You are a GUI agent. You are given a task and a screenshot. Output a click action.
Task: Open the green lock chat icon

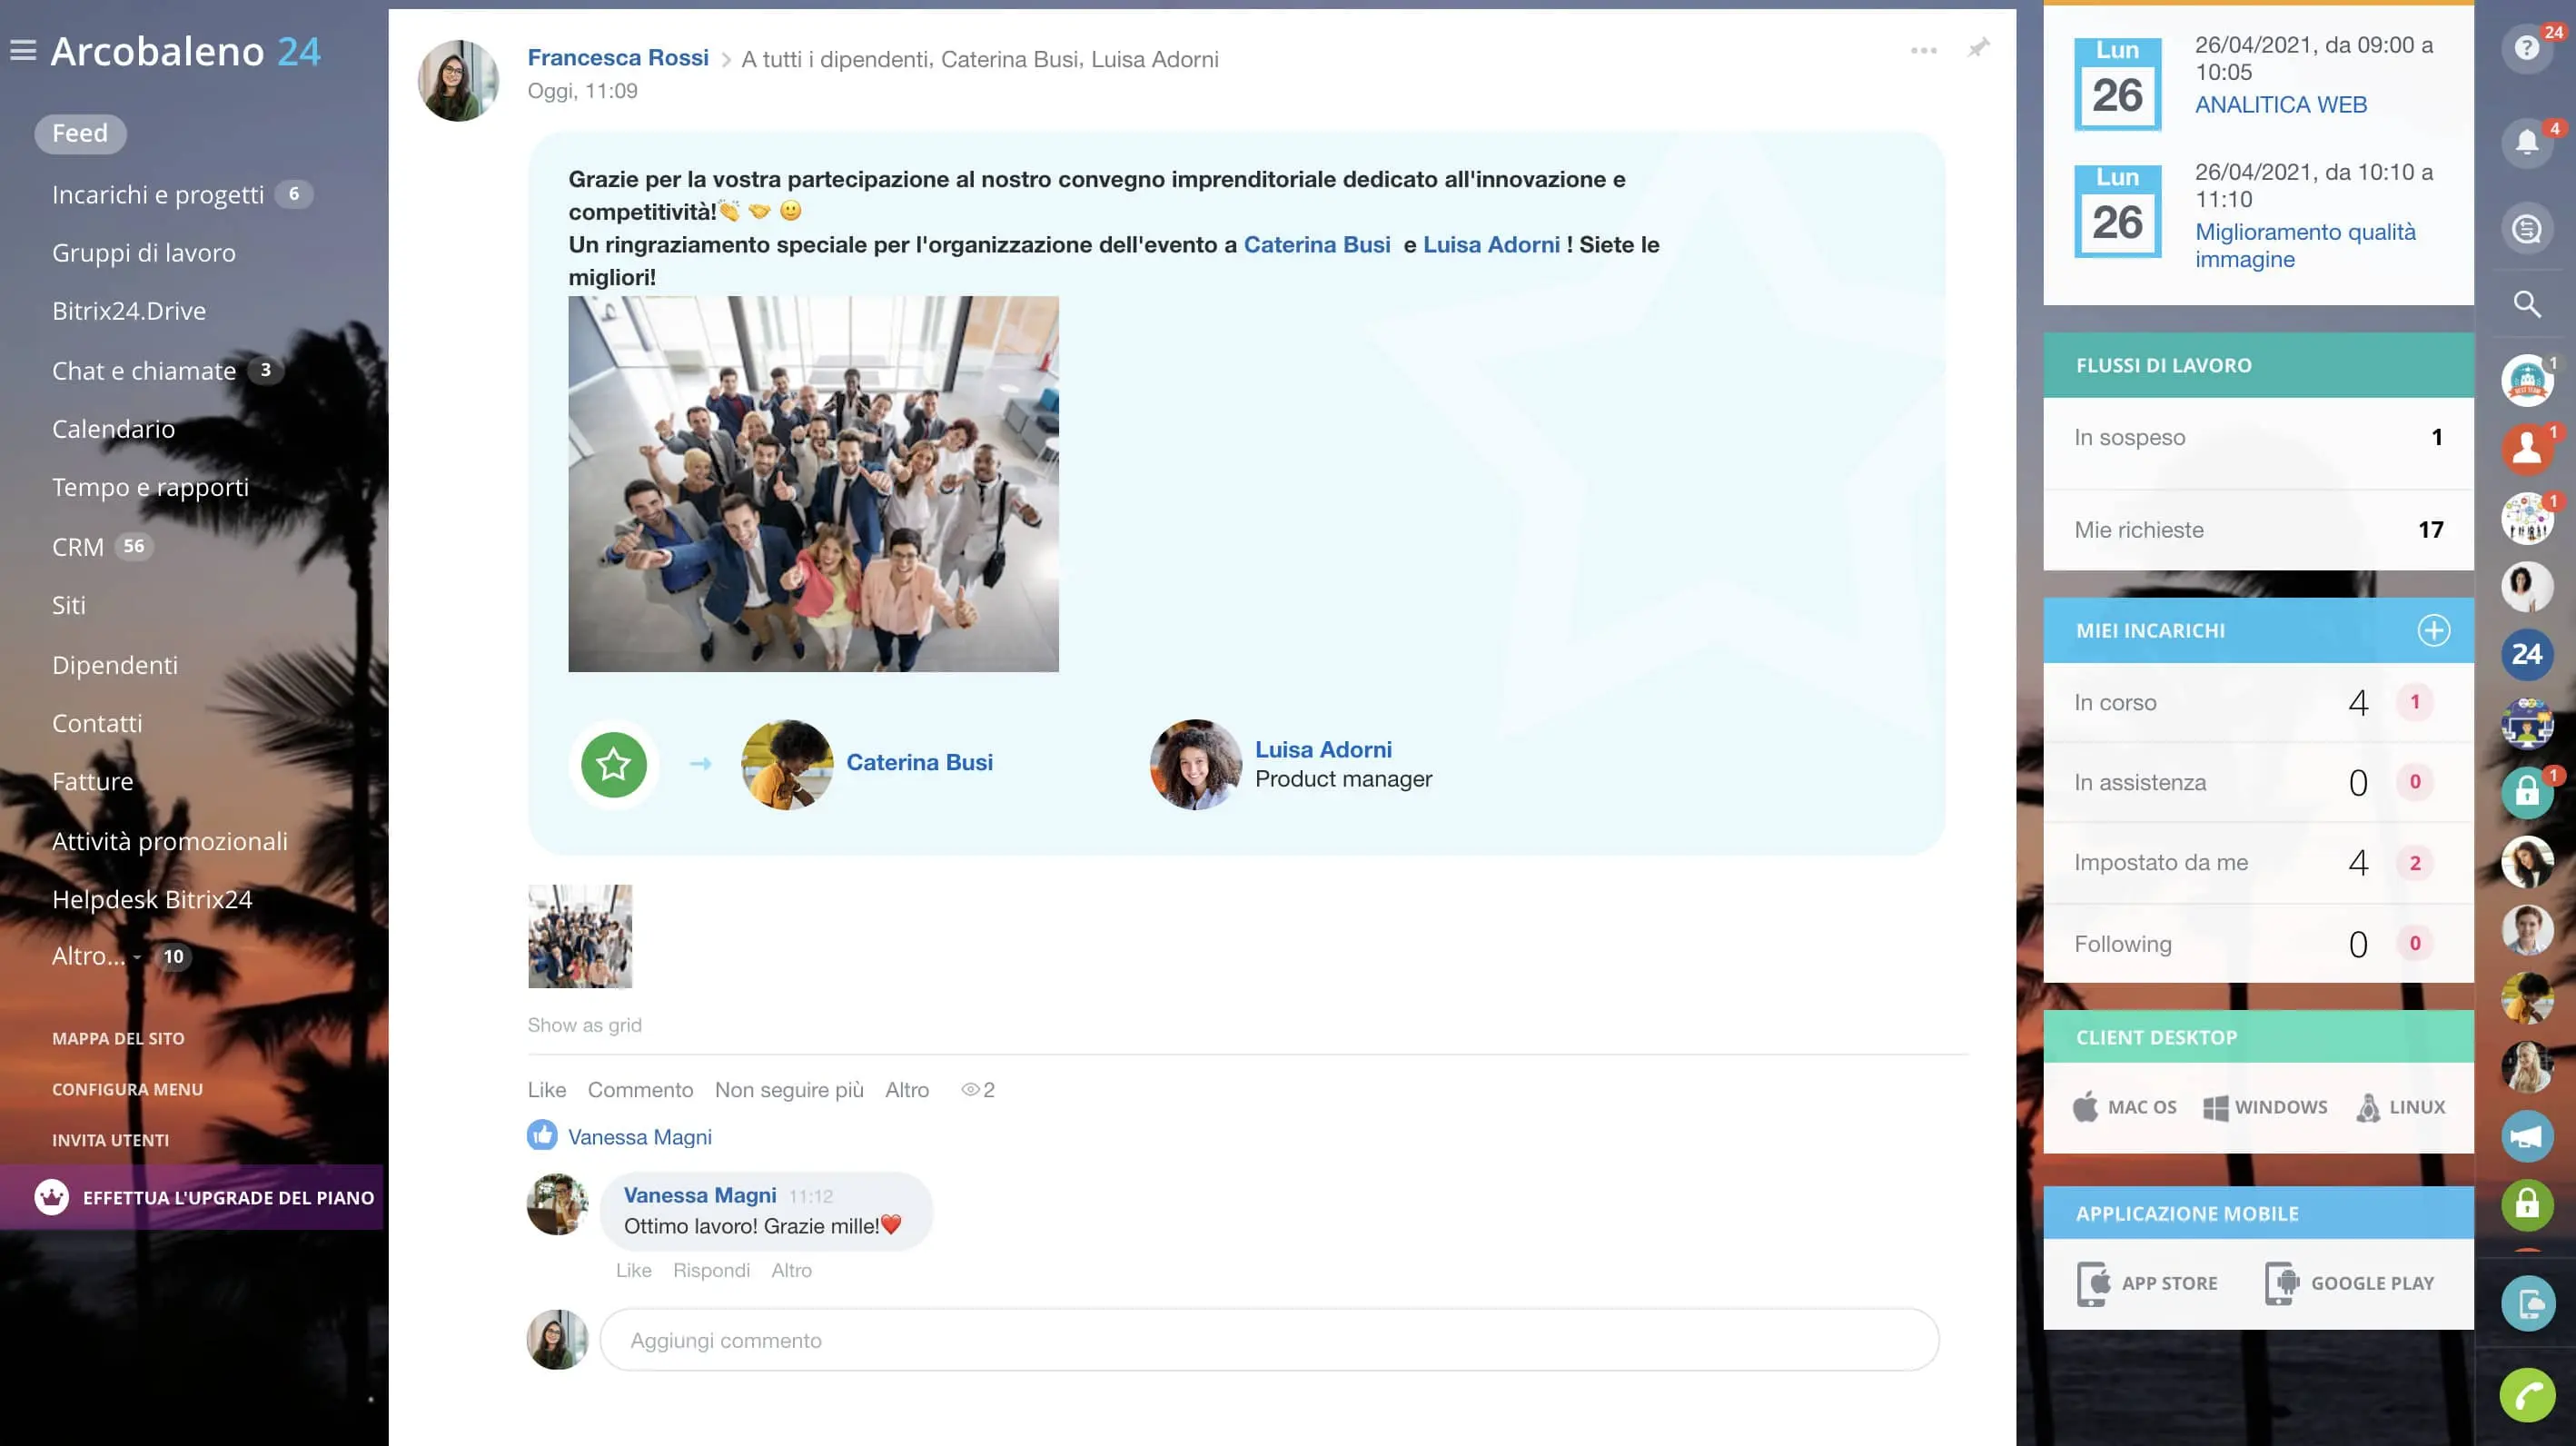click(2527, 1204)
